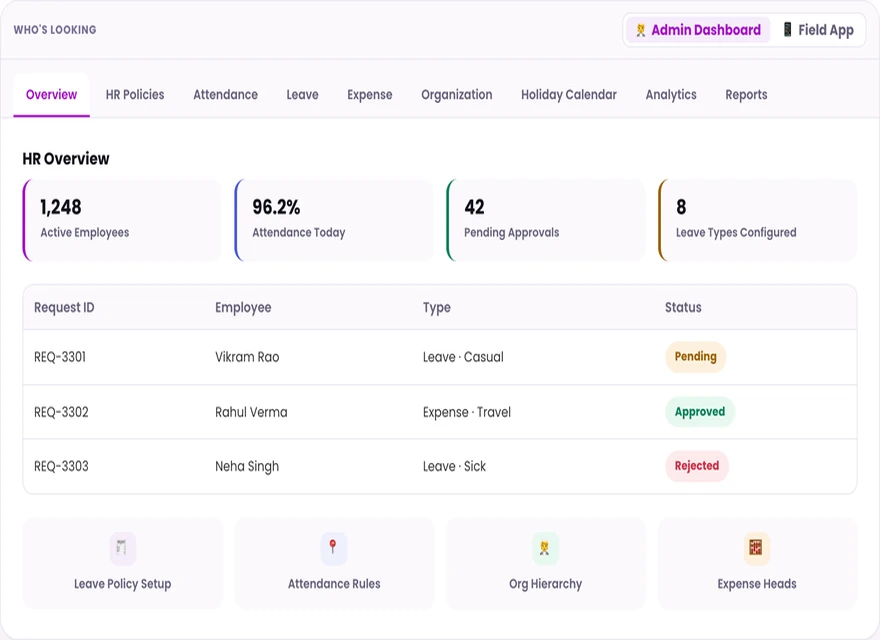Click request ID REQ-3301
The image size is (880, 640).
tap(60, 357)
